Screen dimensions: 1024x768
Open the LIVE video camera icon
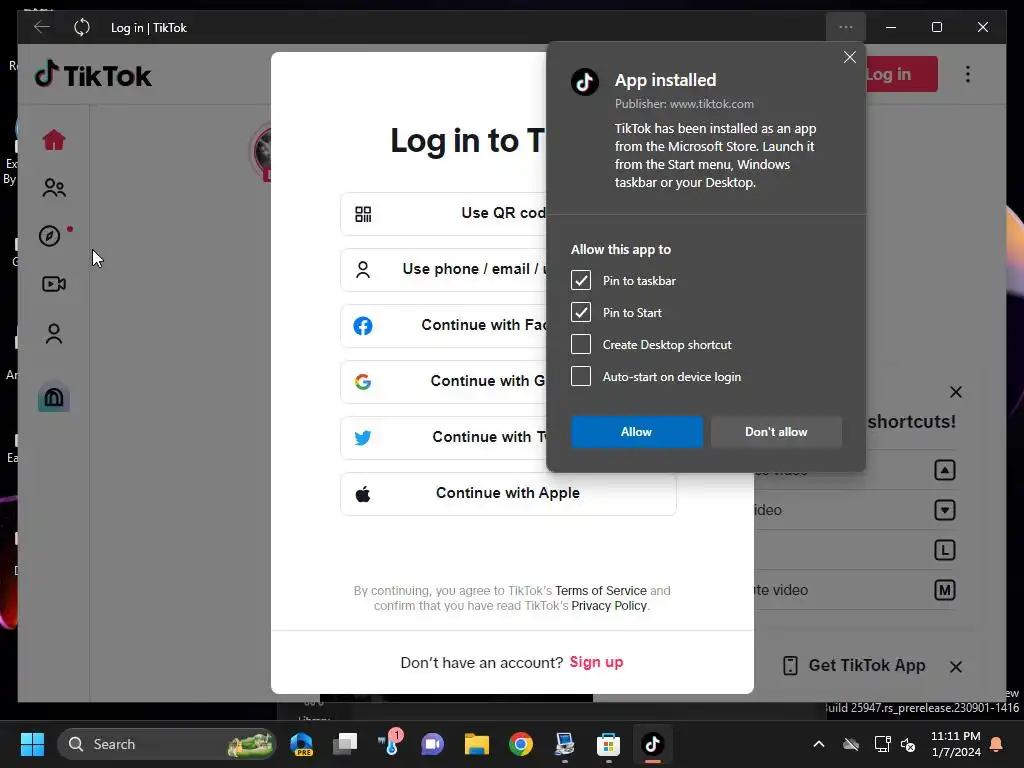coord(54,284)
